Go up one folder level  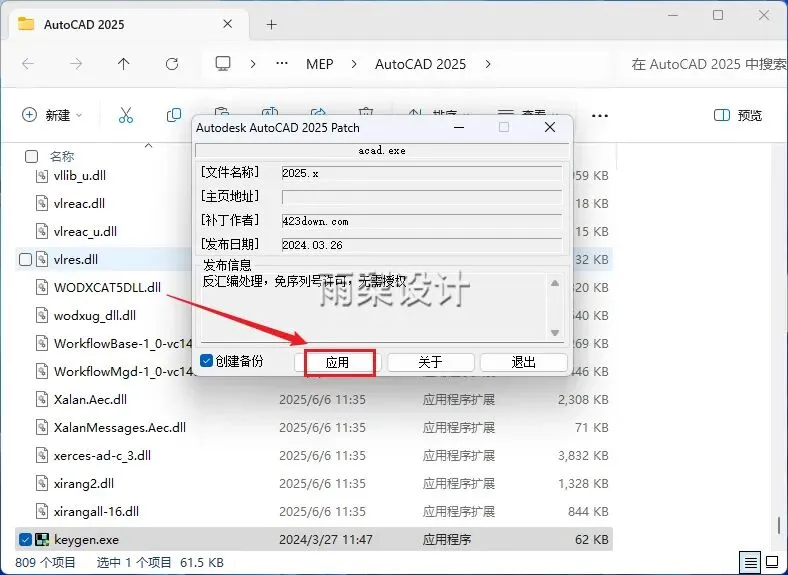coord(123,64)
